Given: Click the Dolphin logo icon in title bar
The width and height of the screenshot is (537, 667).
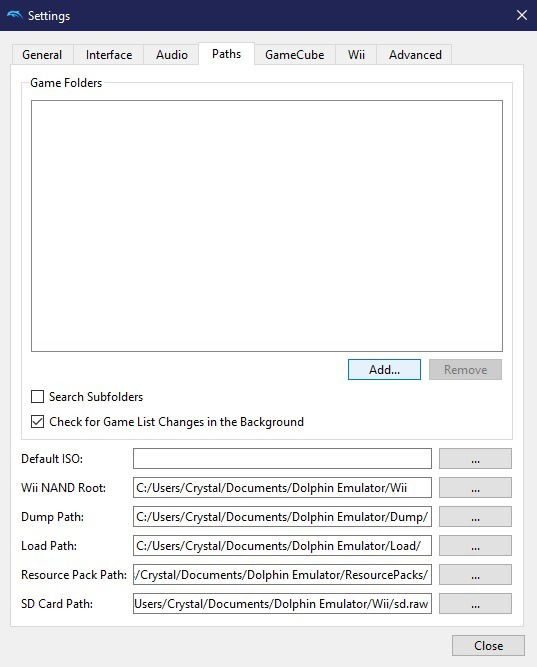Looking at the screenshot, I should pyautogui.click(x=15, y=15).
